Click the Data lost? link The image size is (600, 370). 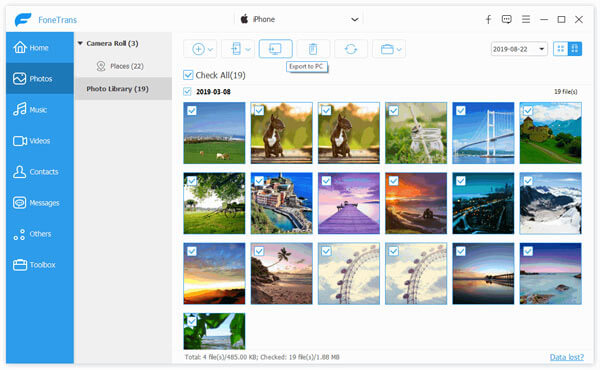[x=567, y=357]
